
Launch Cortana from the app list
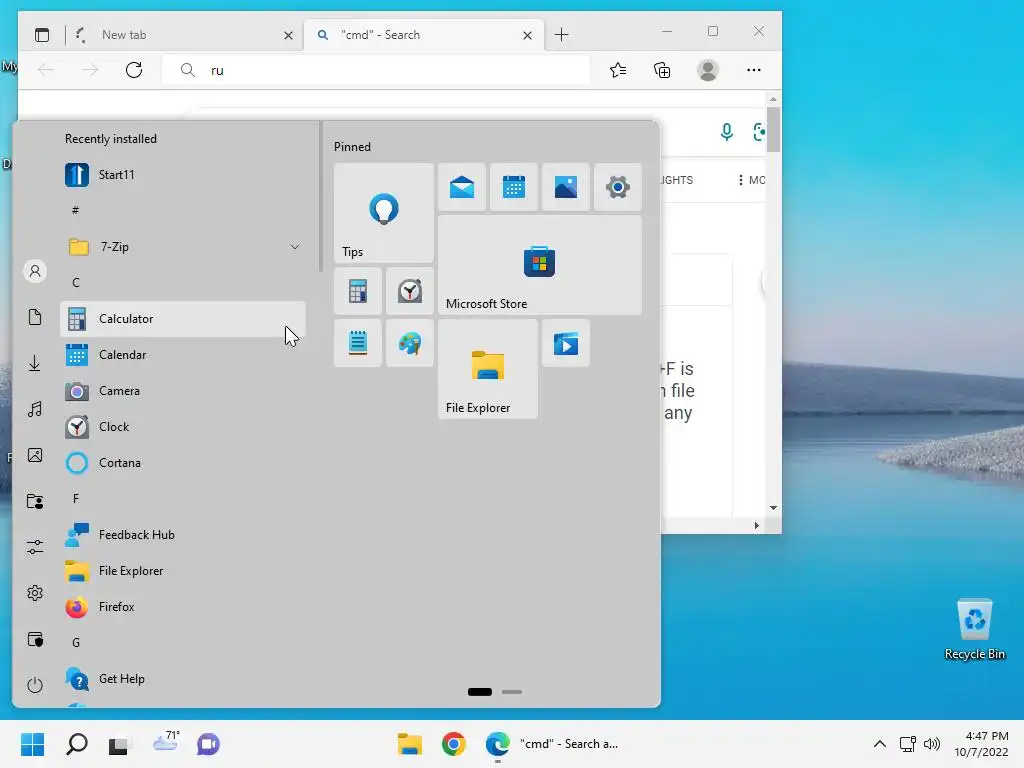[x=183, y=462]
